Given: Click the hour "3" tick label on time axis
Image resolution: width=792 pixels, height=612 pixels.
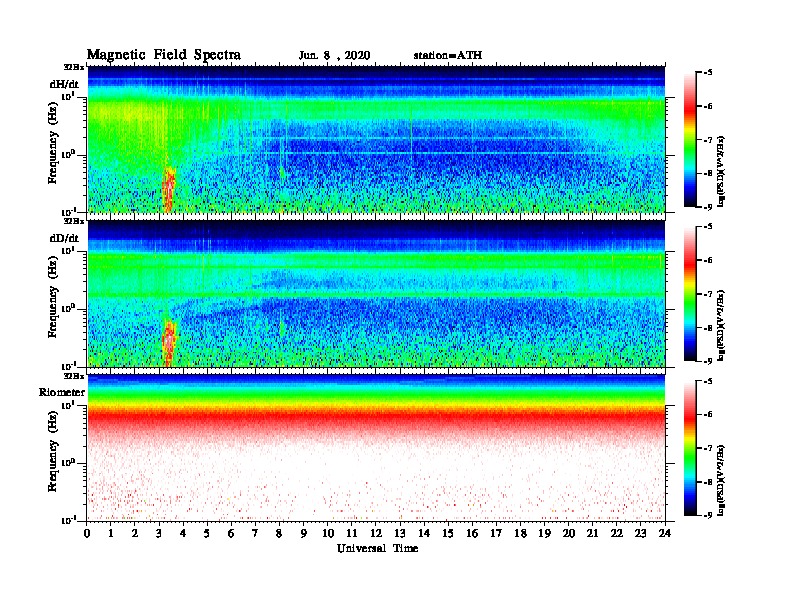Looking at the screenshot, I should (159, 533).
